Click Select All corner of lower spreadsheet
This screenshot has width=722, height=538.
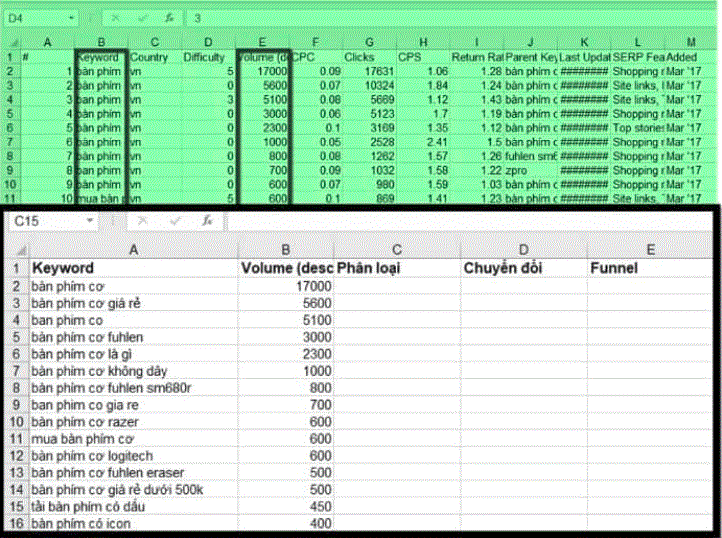pos(17,249)
